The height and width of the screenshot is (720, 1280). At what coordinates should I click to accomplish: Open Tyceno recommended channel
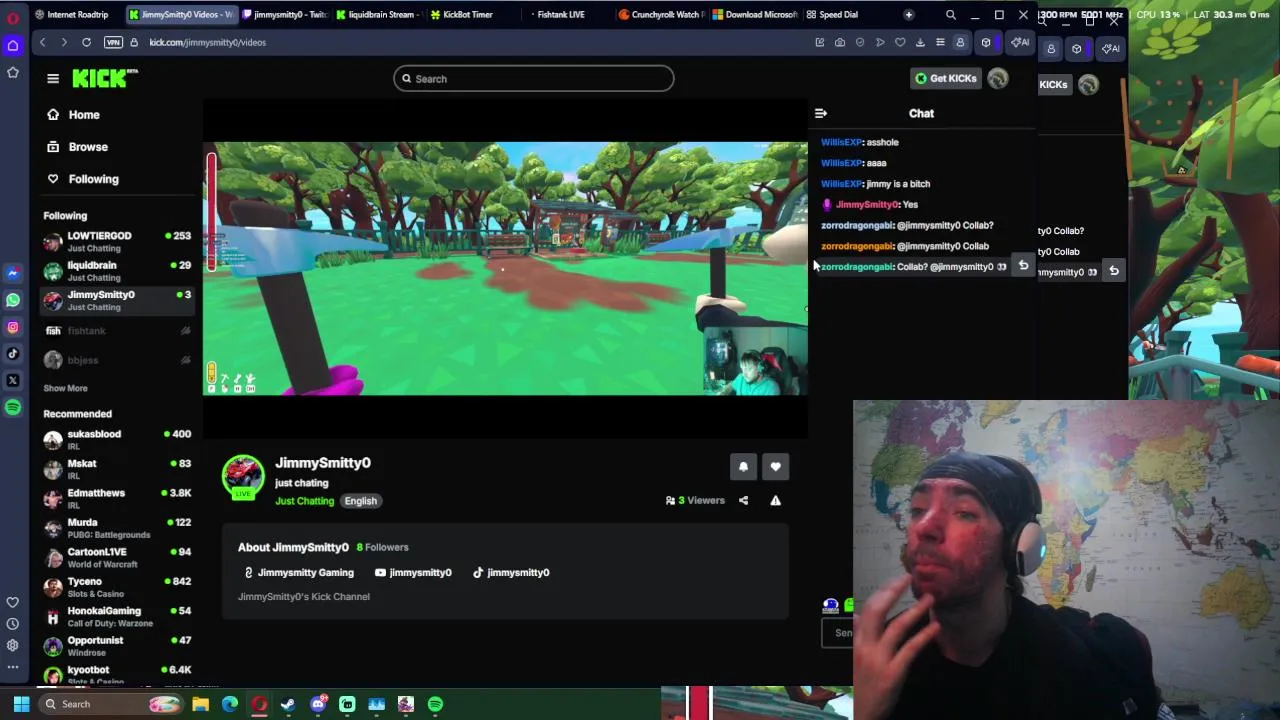tap(117, 587)
